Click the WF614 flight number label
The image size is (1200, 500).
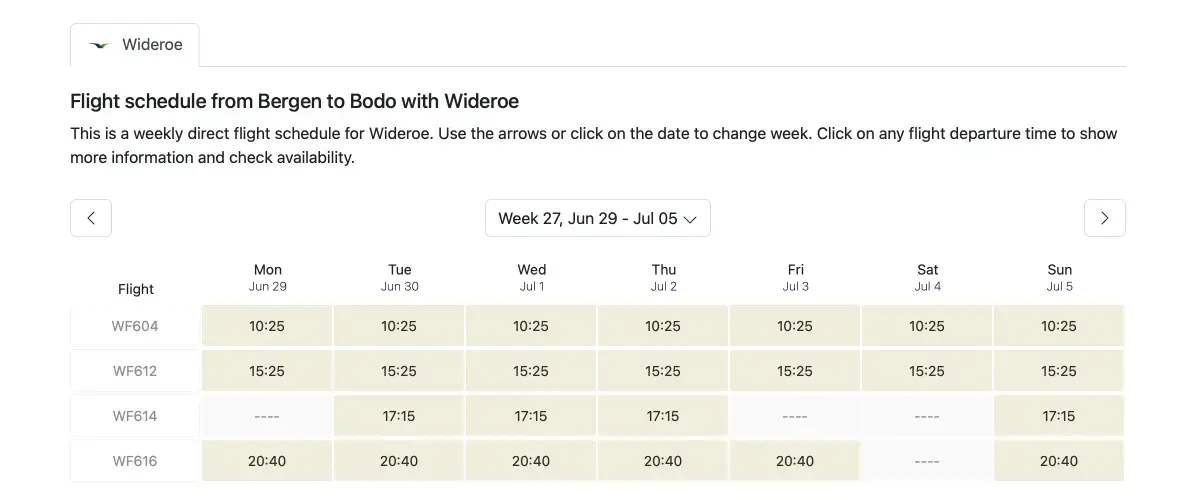point(135,416)
